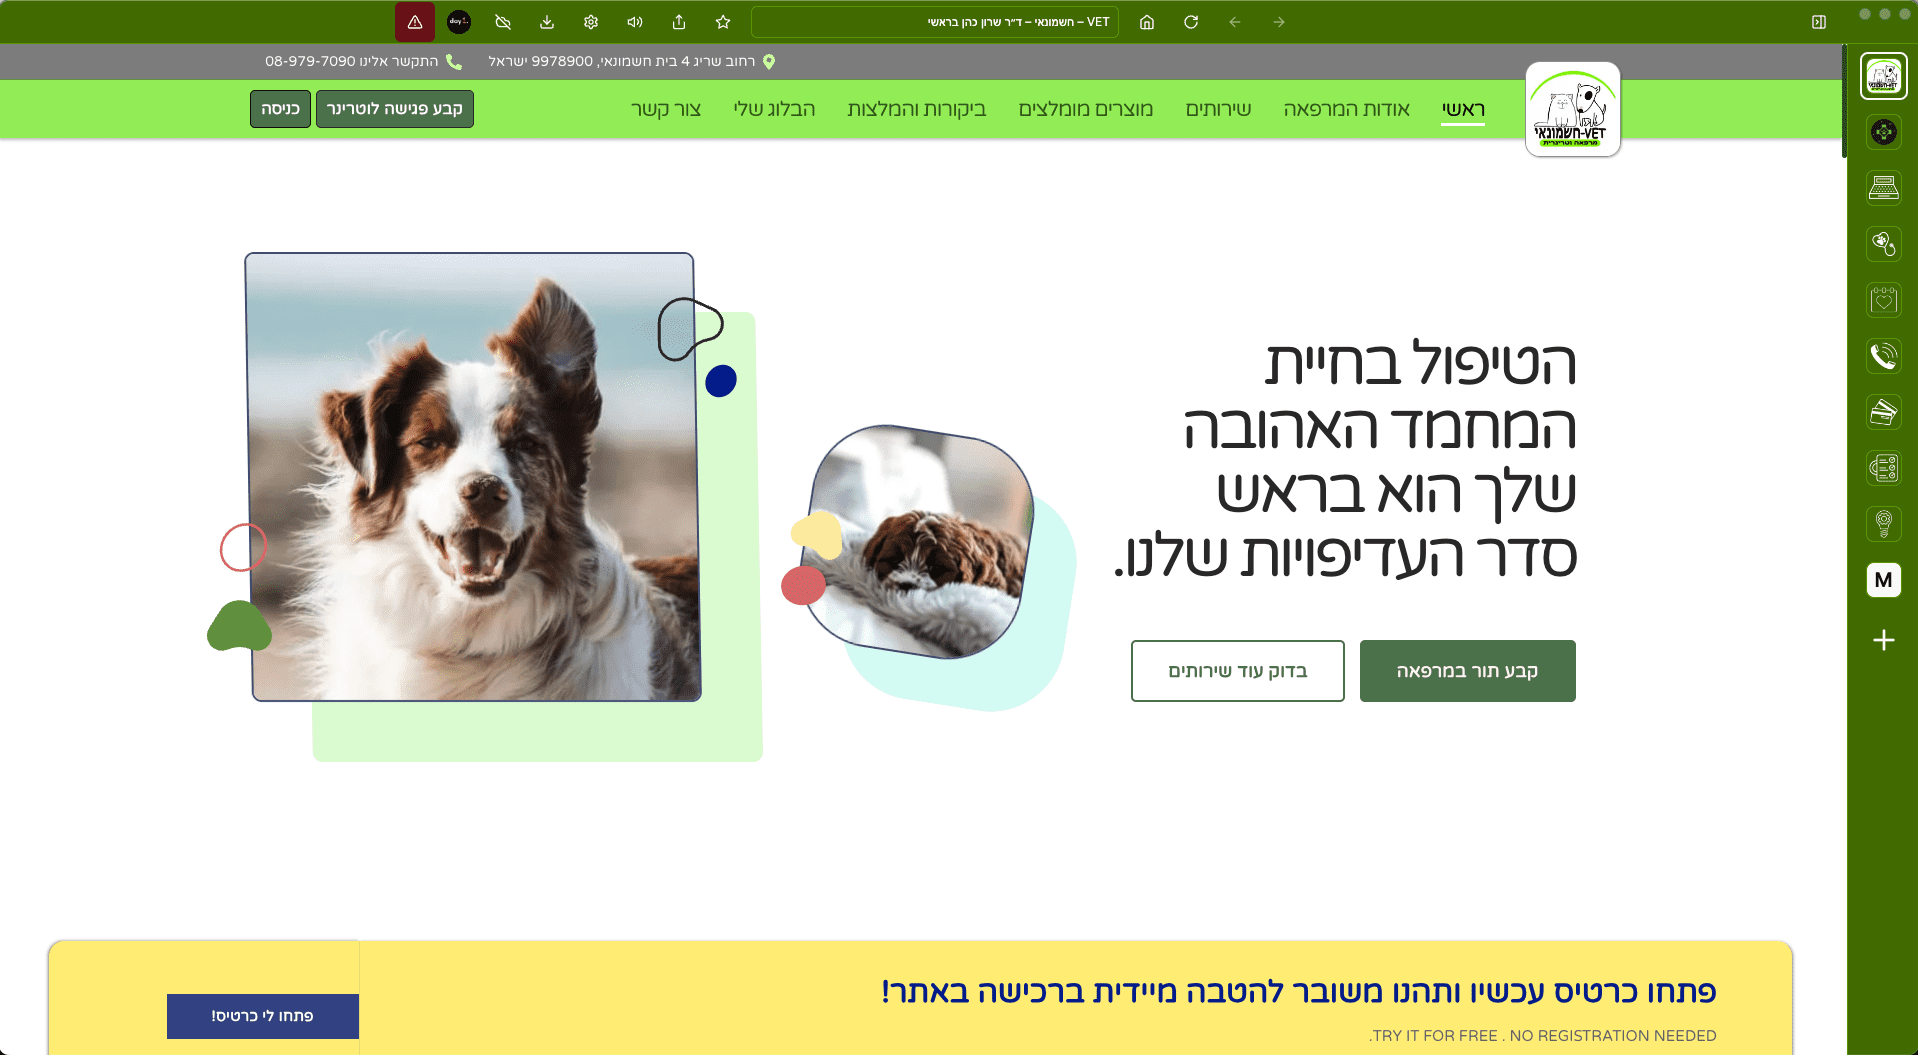
Task: Open the צור קשר menu item
Action: (x=666, y=109)
